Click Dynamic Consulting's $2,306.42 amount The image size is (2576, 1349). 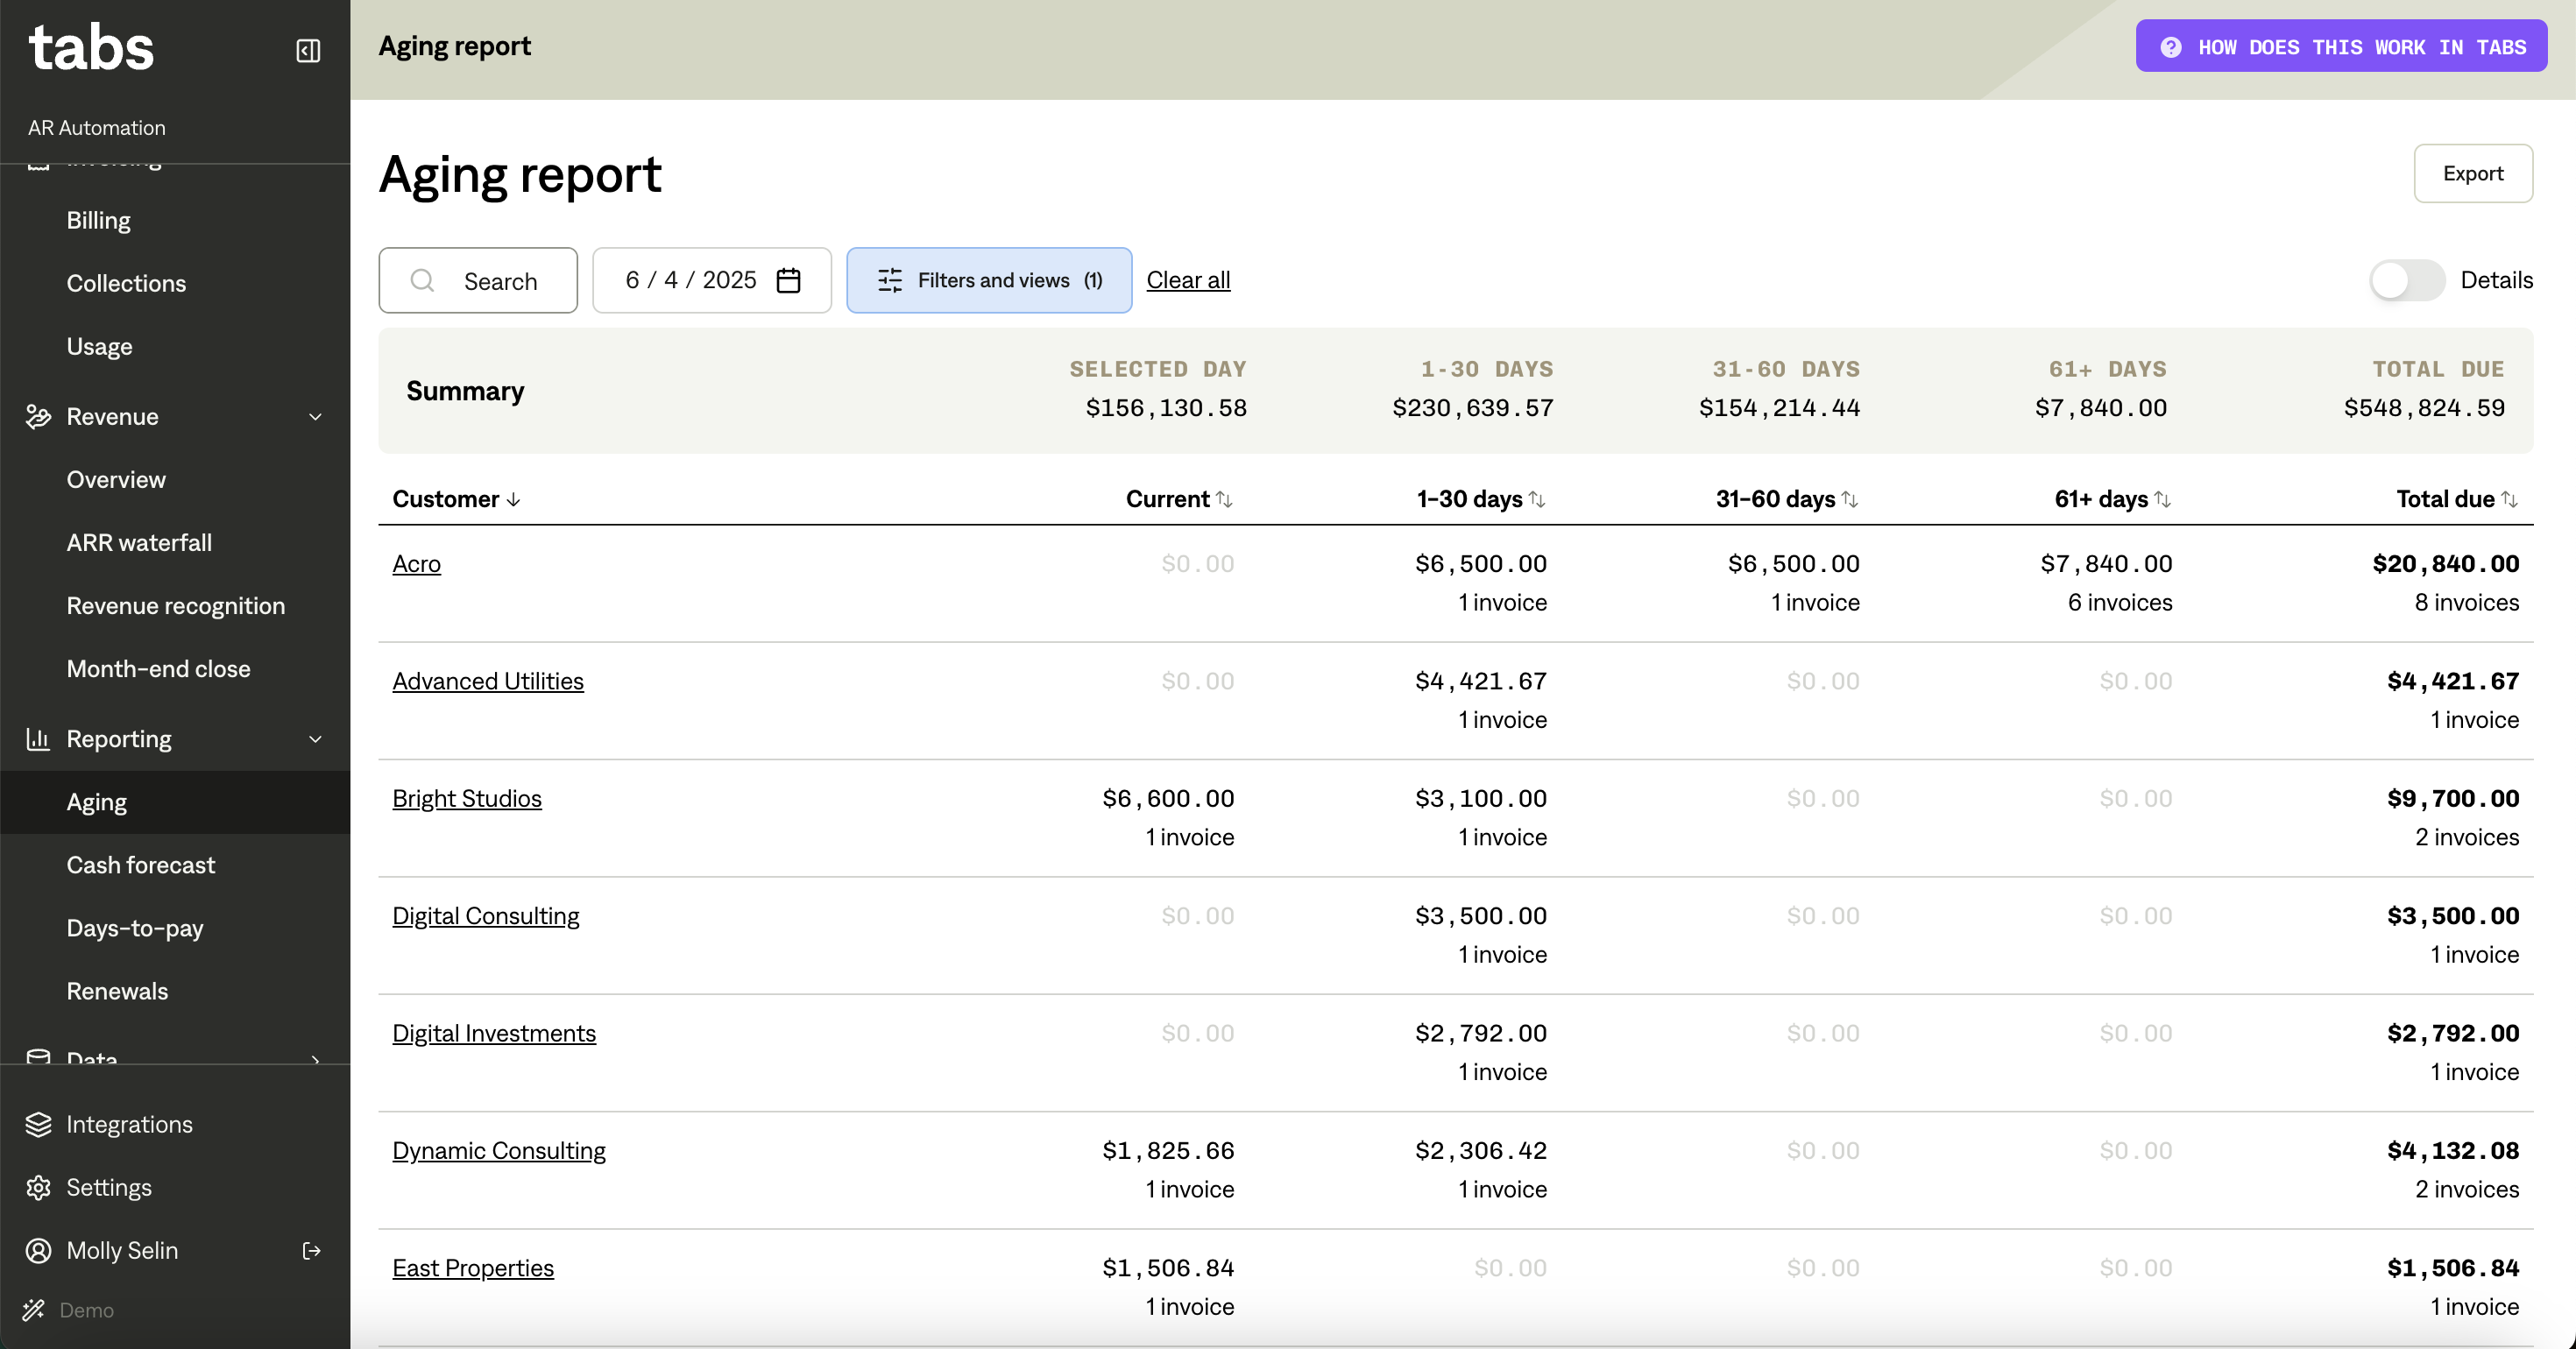pyautogui.click(x=1481, y=1150)
